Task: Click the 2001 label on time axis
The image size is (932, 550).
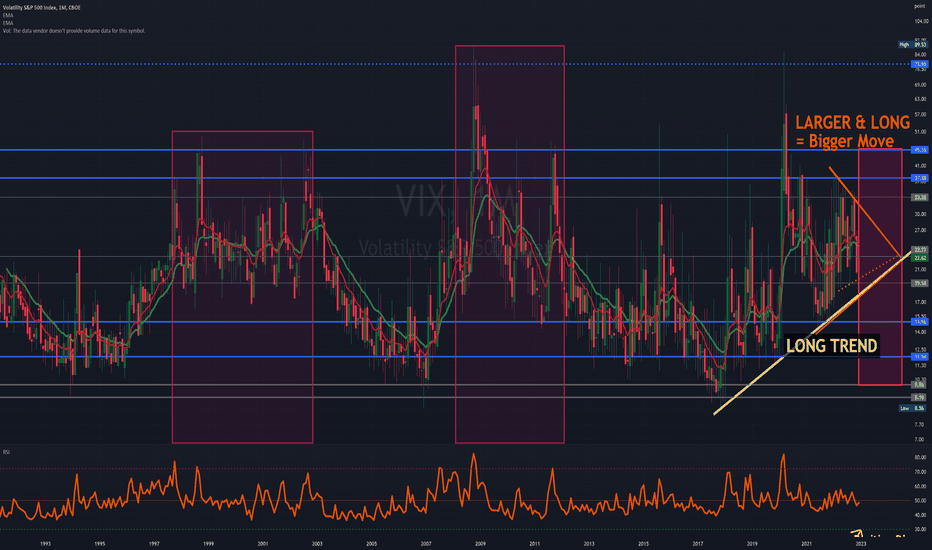Action: (x=263, y=543)
